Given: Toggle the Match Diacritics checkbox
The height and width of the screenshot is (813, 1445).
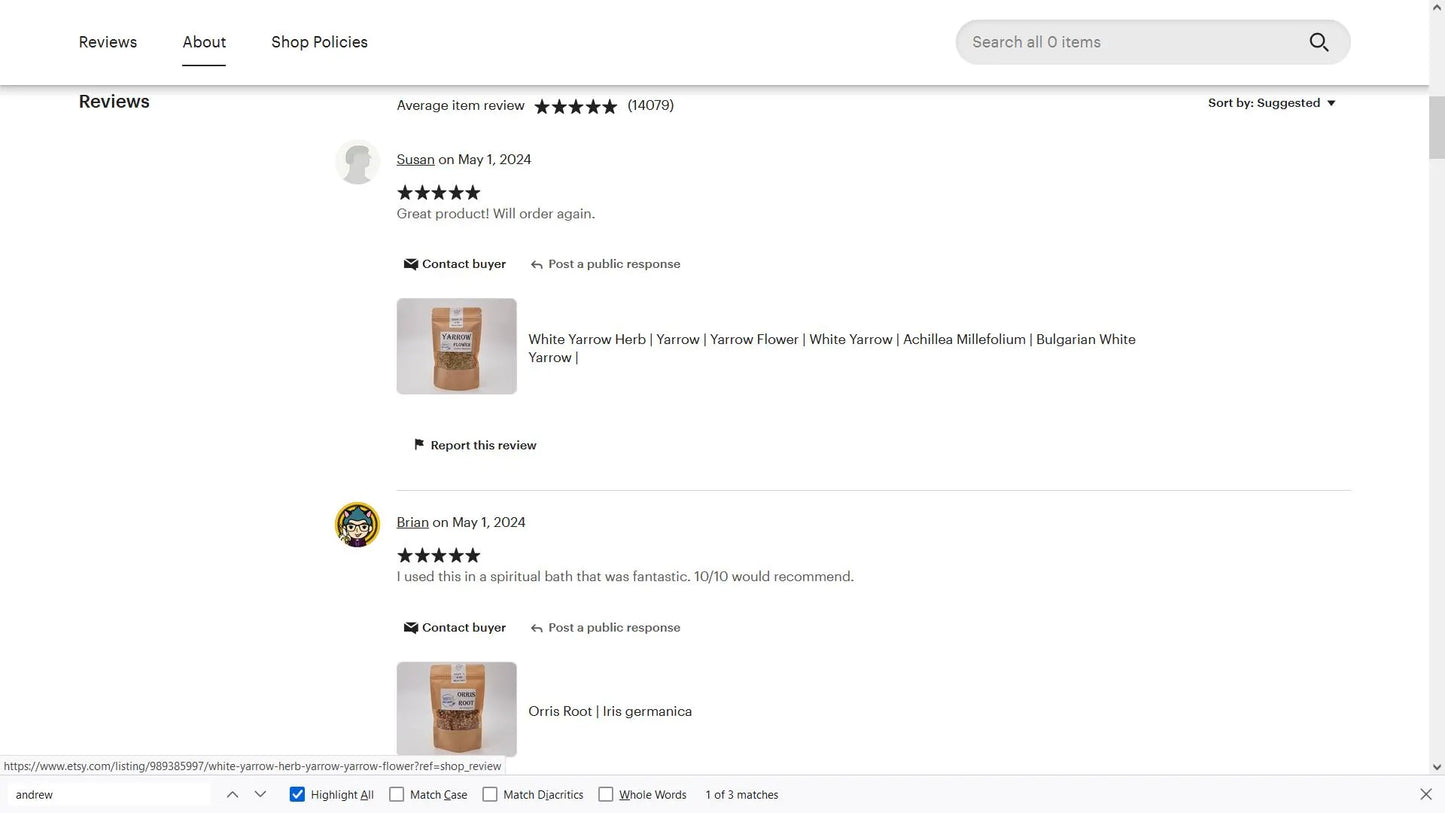Looking at the screenshot, I should (490, 794).
